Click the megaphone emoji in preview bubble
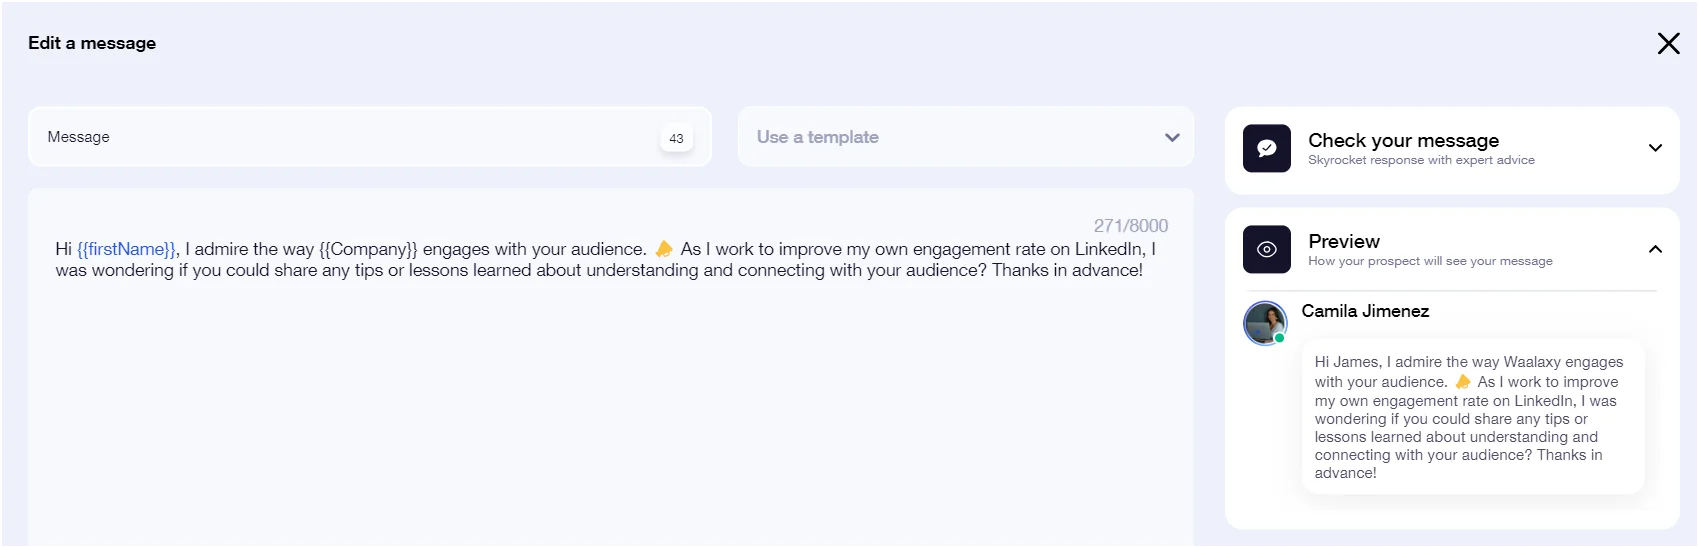This screenshot has height=548, width=1699. coord(1463,382)
